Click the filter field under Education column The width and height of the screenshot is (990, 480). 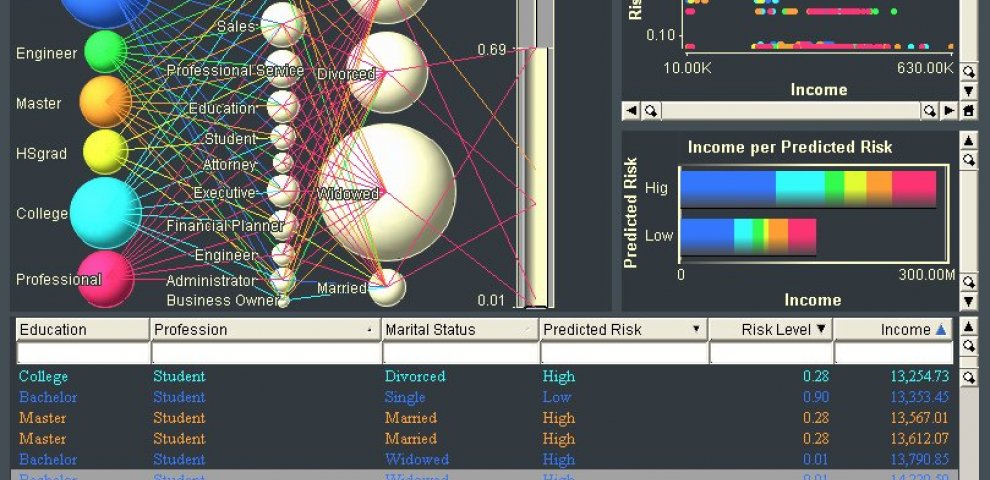pos(82,353)
